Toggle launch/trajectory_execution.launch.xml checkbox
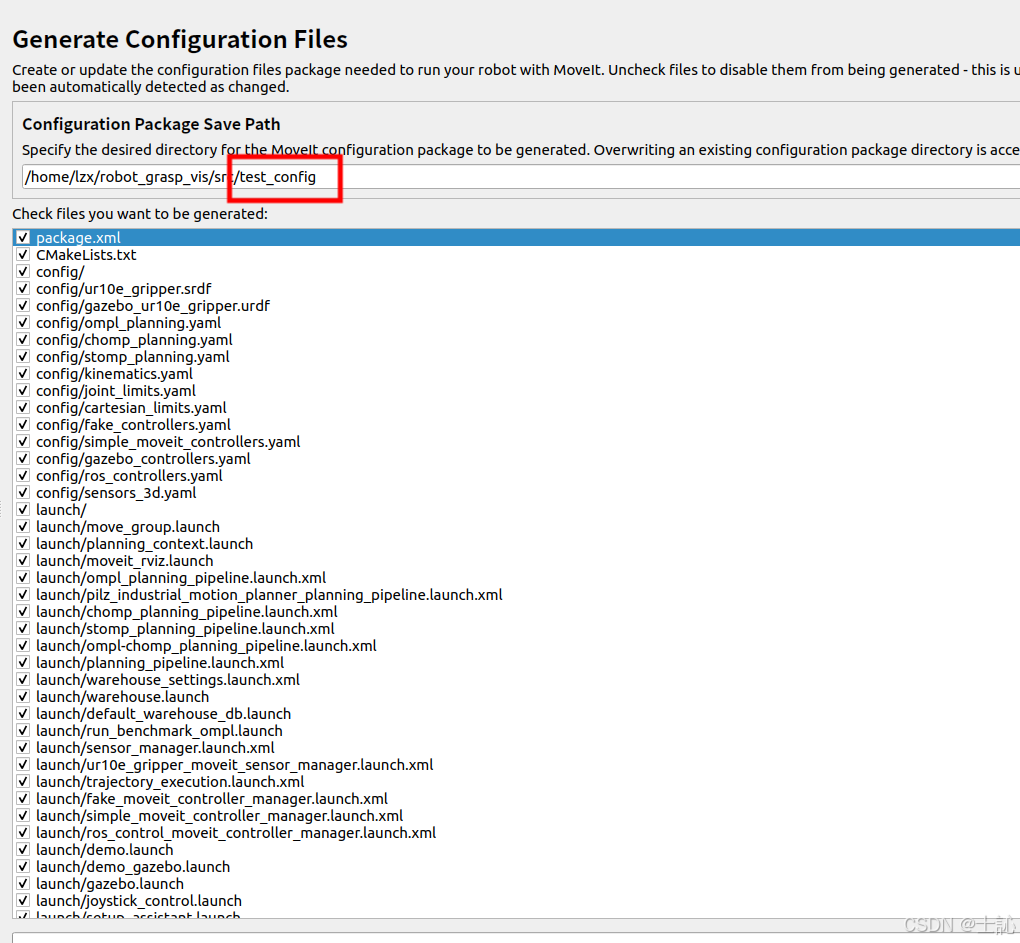 [23, 781]
